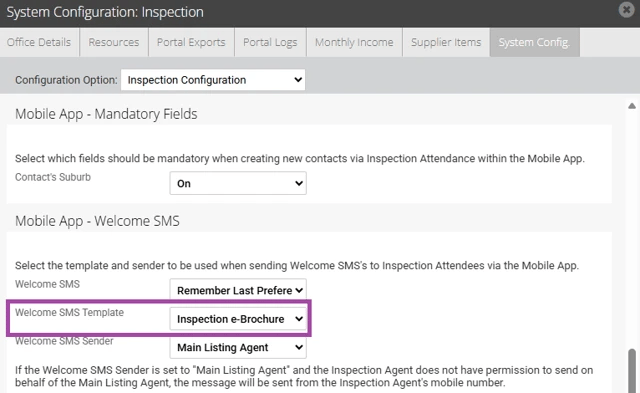Expand the Configuration Option dropdown
640x393 pixels.
click(x=213, y=80)
